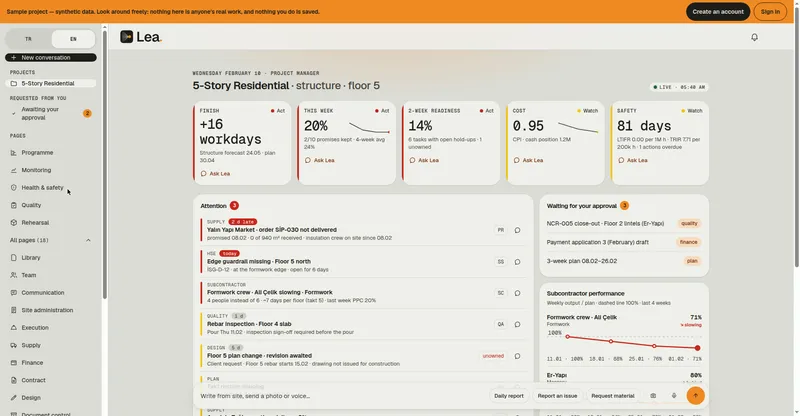The image size is (800, 416).
Task: Click the LIVE status indicator
Action: pos(679,87)
